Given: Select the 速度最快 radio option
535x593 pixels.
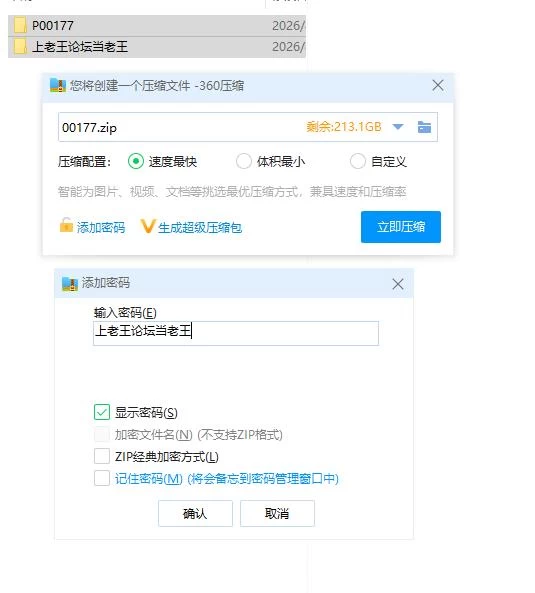Looking at the screenshot, I should pos(136,161).
